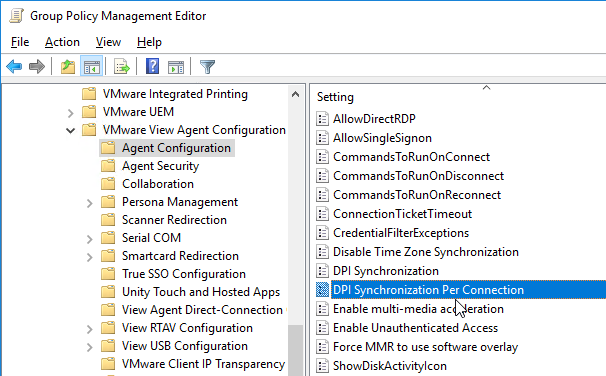Sort by the Setting column header
The image size is (606, 376).
pyautogui.click(x=335, y=97)
